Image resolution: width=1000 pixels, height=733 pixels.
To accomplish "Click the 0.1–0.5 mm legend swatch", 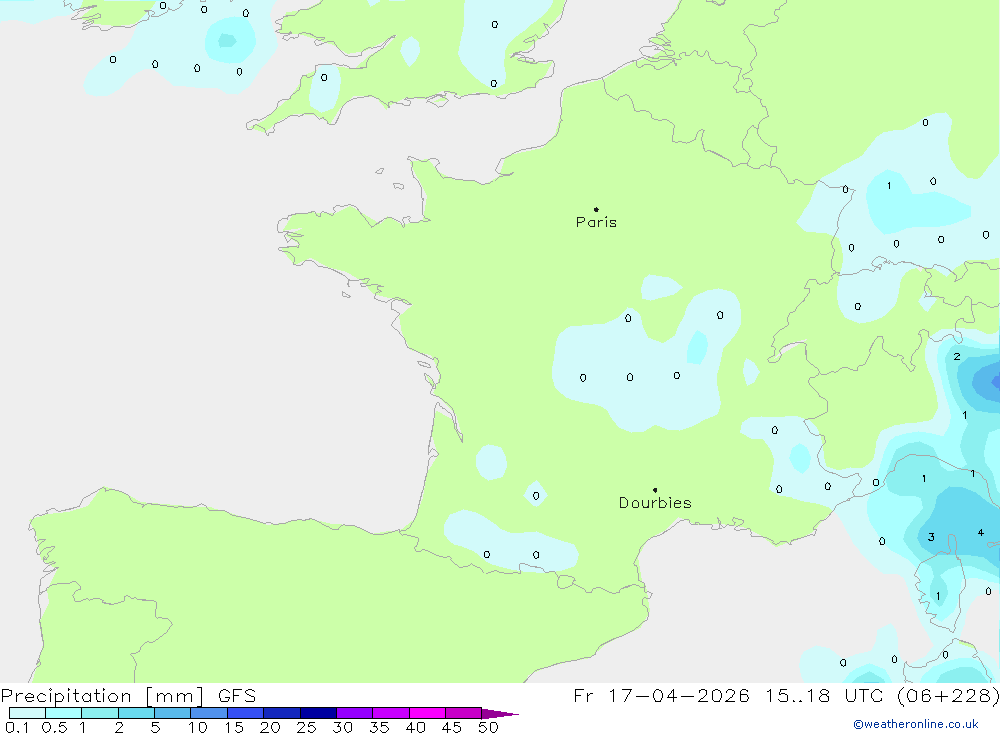I will [x=27, y=713].
